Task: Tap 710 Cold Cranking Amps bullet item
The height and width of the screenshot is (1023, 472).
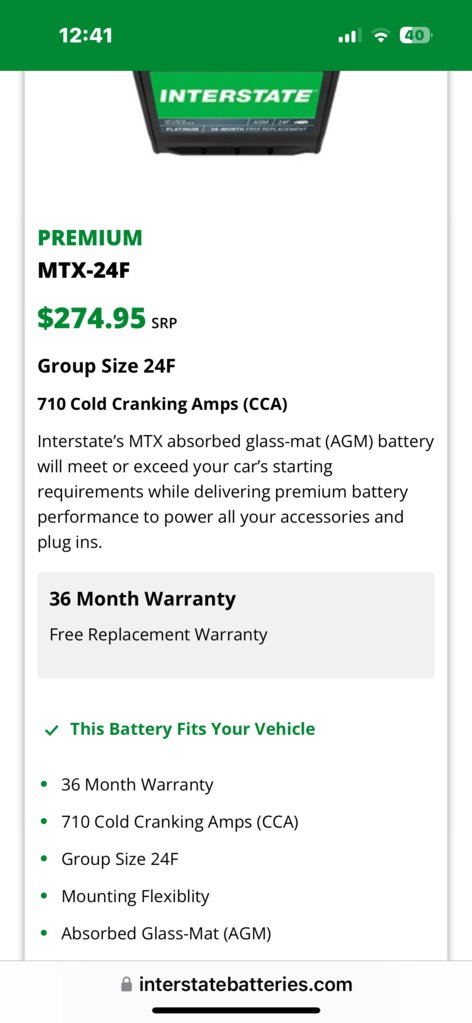Action: pos(180,822)
